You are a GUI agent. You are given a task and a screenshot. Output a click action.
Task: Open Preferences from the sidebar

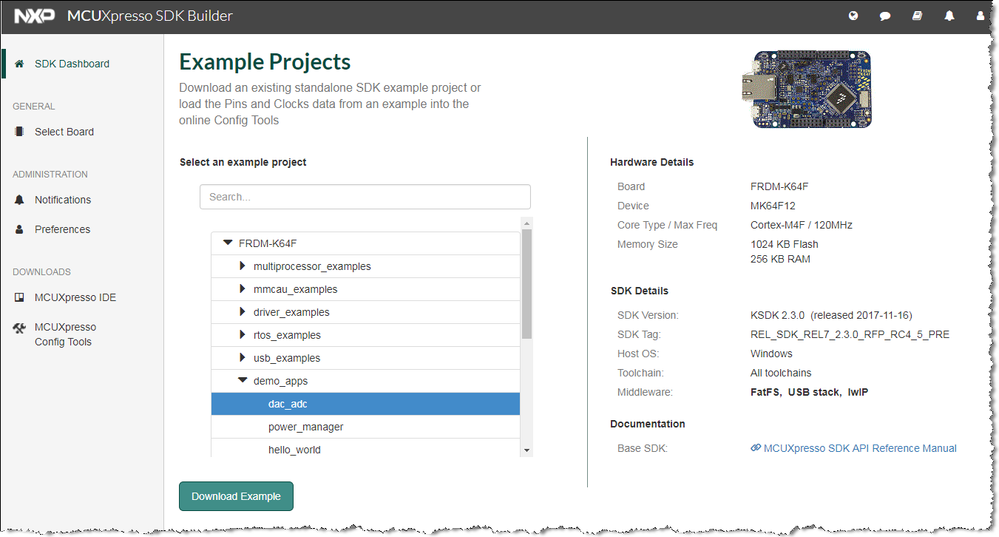click(x=62, y=229)
